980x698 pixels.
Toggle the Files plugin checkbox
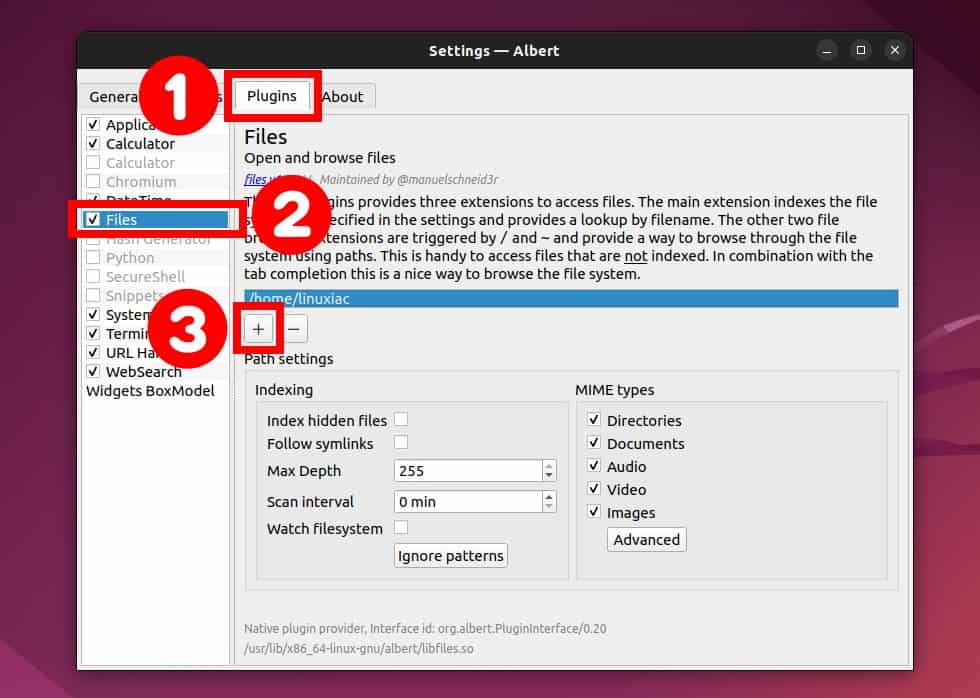click(93, 219)
